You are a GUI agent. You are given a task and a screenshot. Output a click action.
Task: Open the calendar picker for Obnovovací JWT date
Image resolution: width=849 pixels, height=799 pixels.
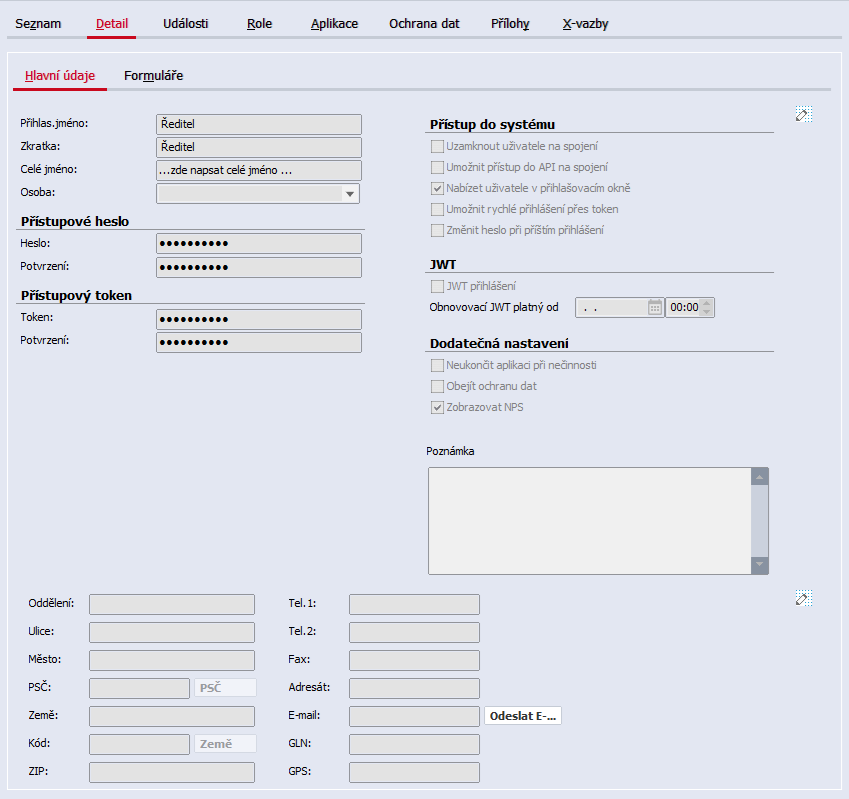point(655,307)
